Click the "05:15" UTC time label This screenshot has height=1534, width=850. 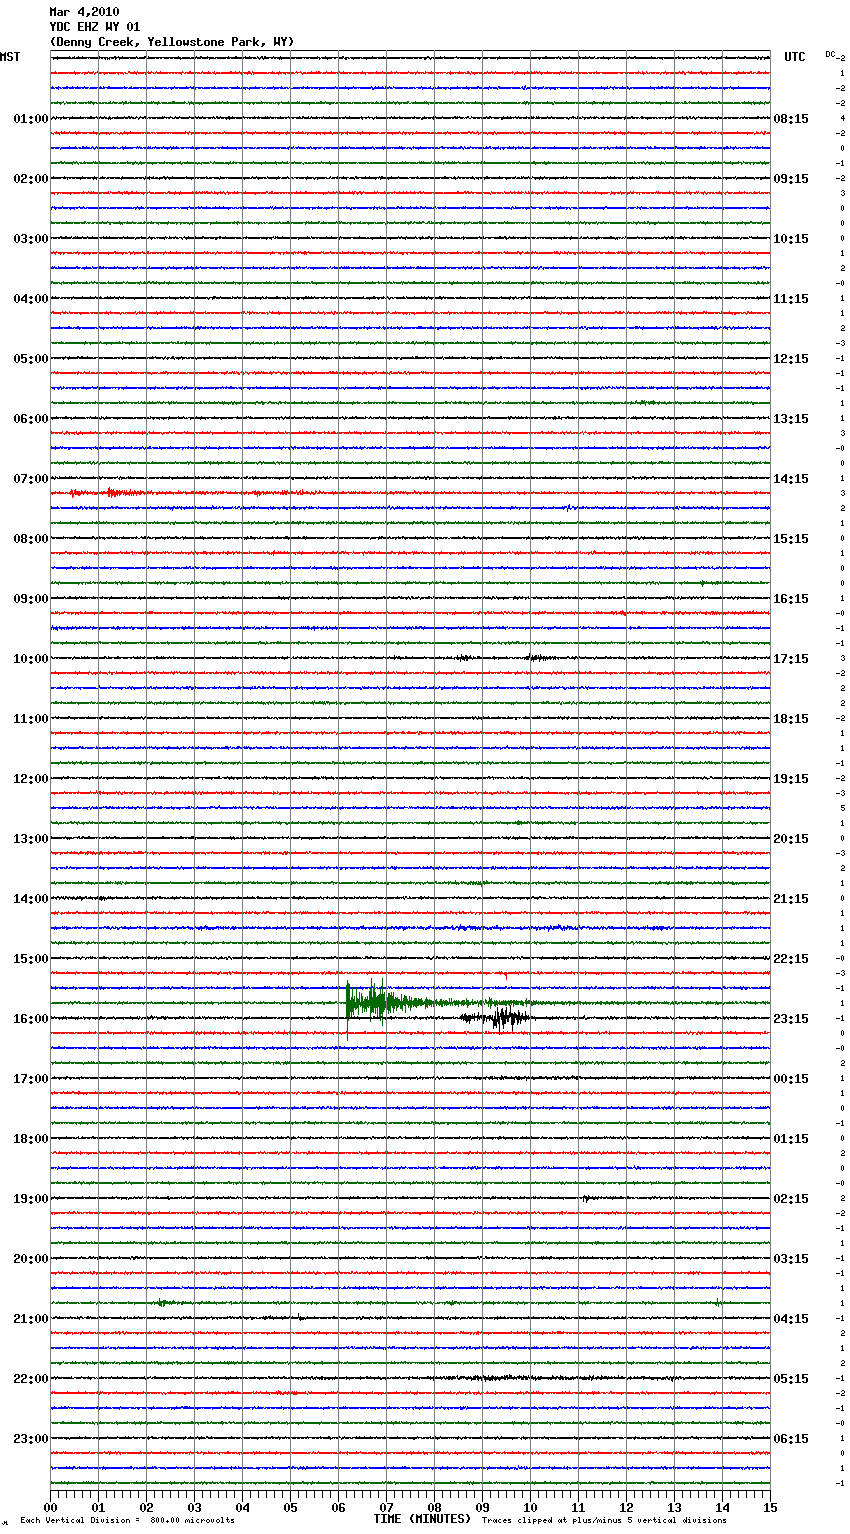(x=791, y=1379)
